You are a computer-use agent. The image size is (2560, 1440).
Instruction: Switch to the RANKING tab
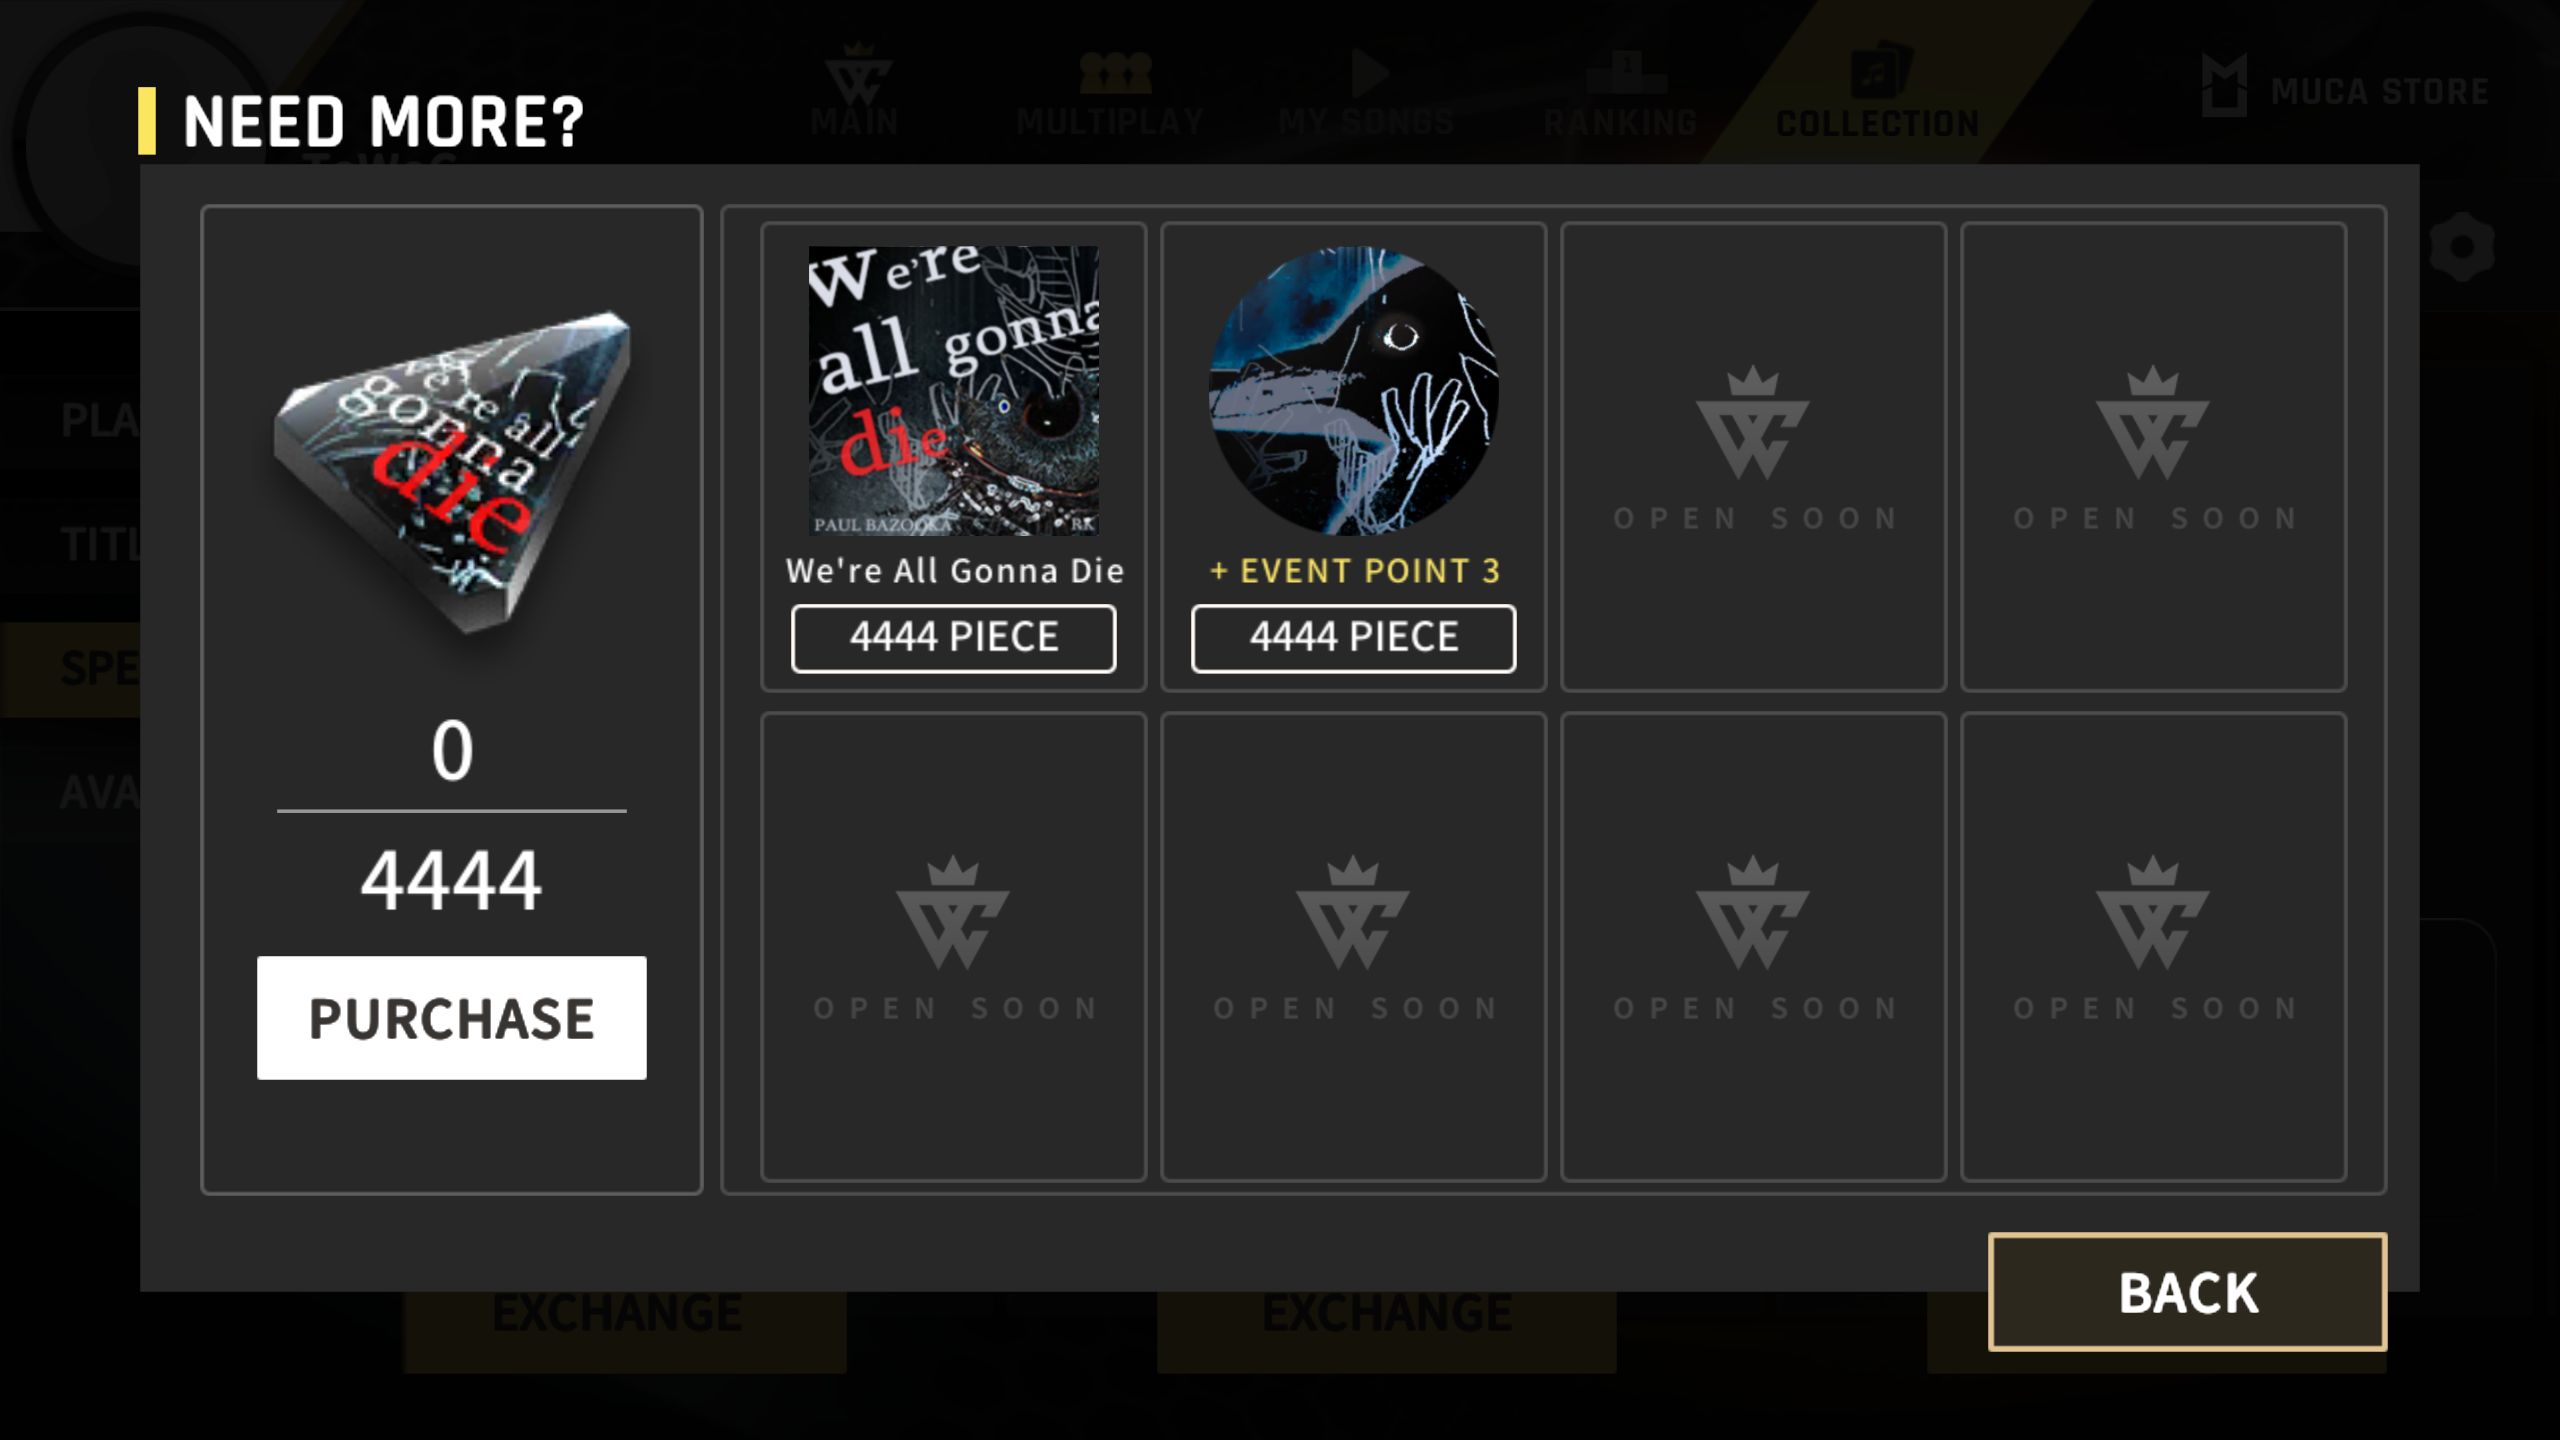[x=1620, y=92]
